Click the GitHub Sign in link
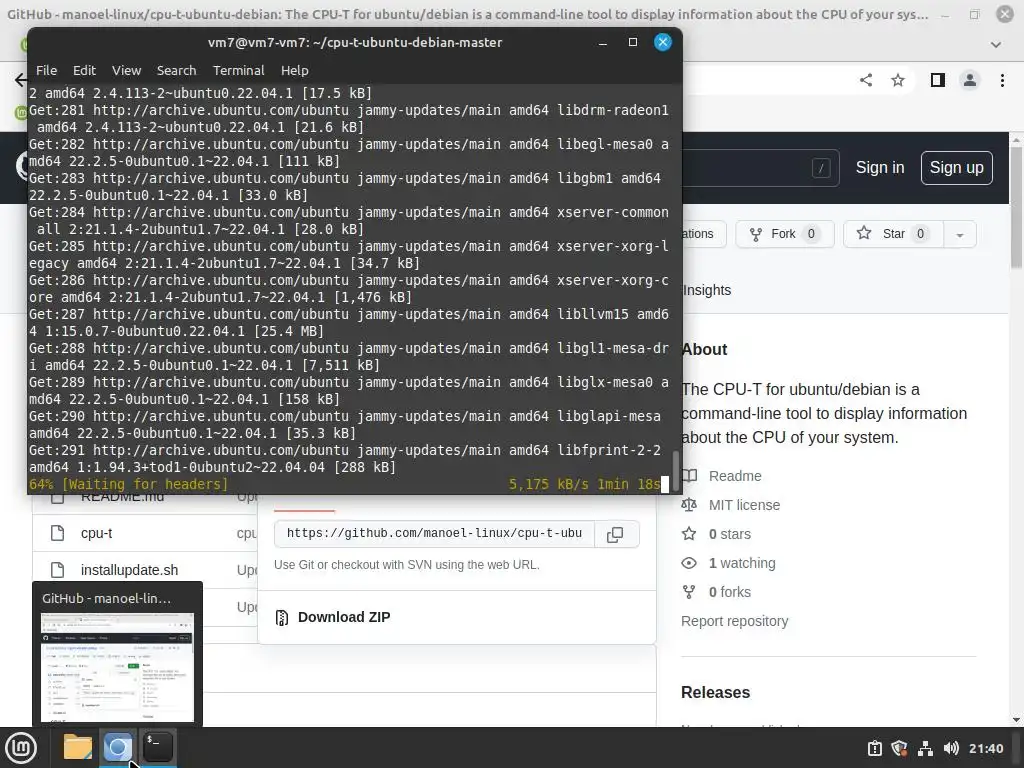The height and width of the screenshot is (768, 1024). click(x=880, y=168)
